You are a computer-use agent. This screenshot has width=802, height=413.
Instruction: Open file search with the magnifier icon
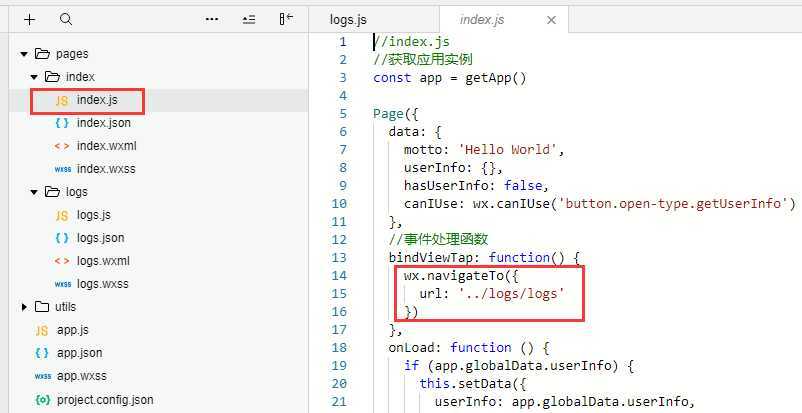point(66,19)
